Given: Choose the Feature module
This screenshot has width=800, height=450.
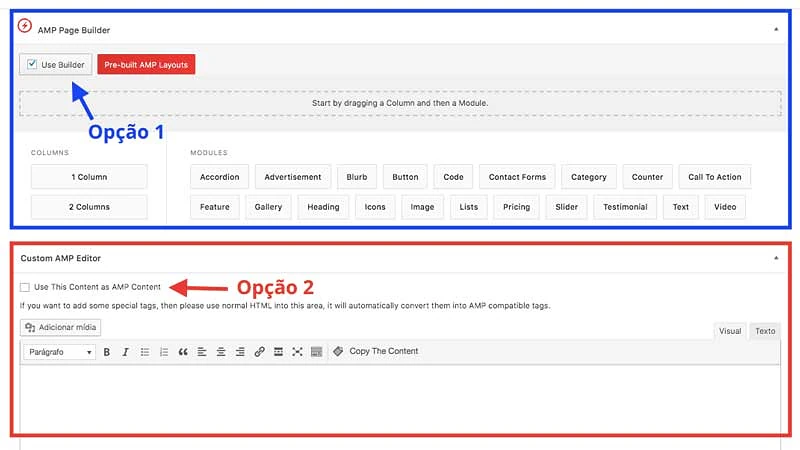Looking at the screenshot, I should (215, 207).
